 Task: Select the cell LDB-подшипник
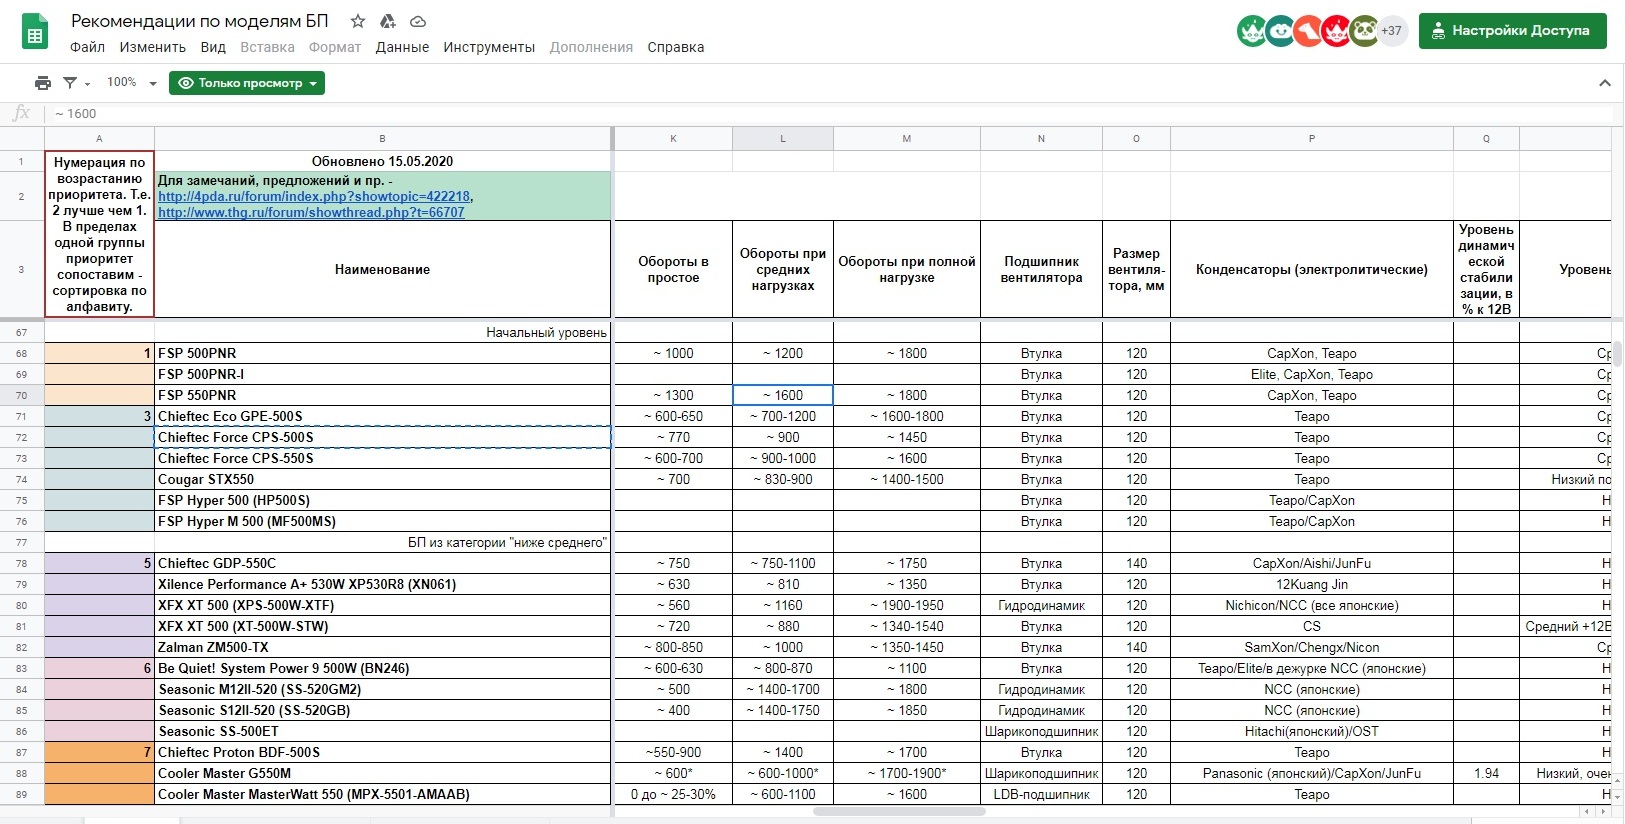pos(1041,794)
